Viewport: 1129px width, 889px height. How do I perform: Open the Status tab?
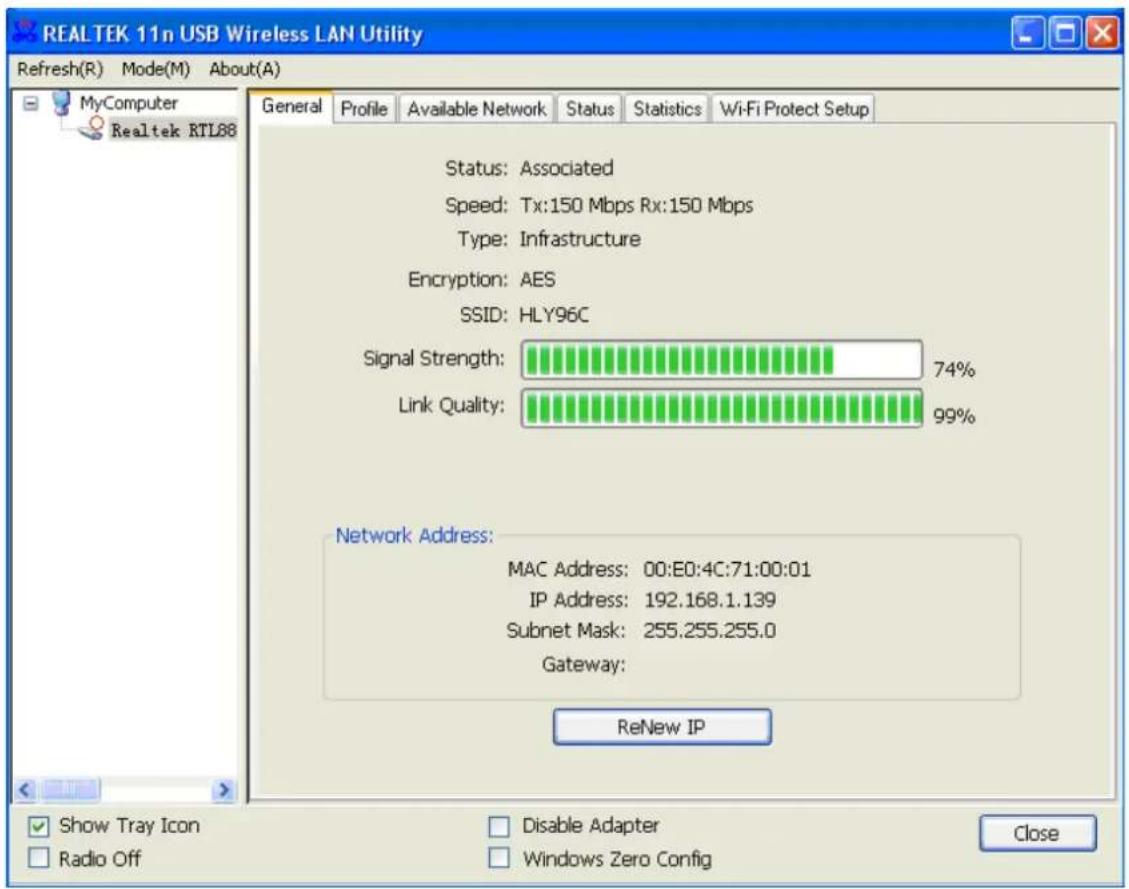point(590,109)
